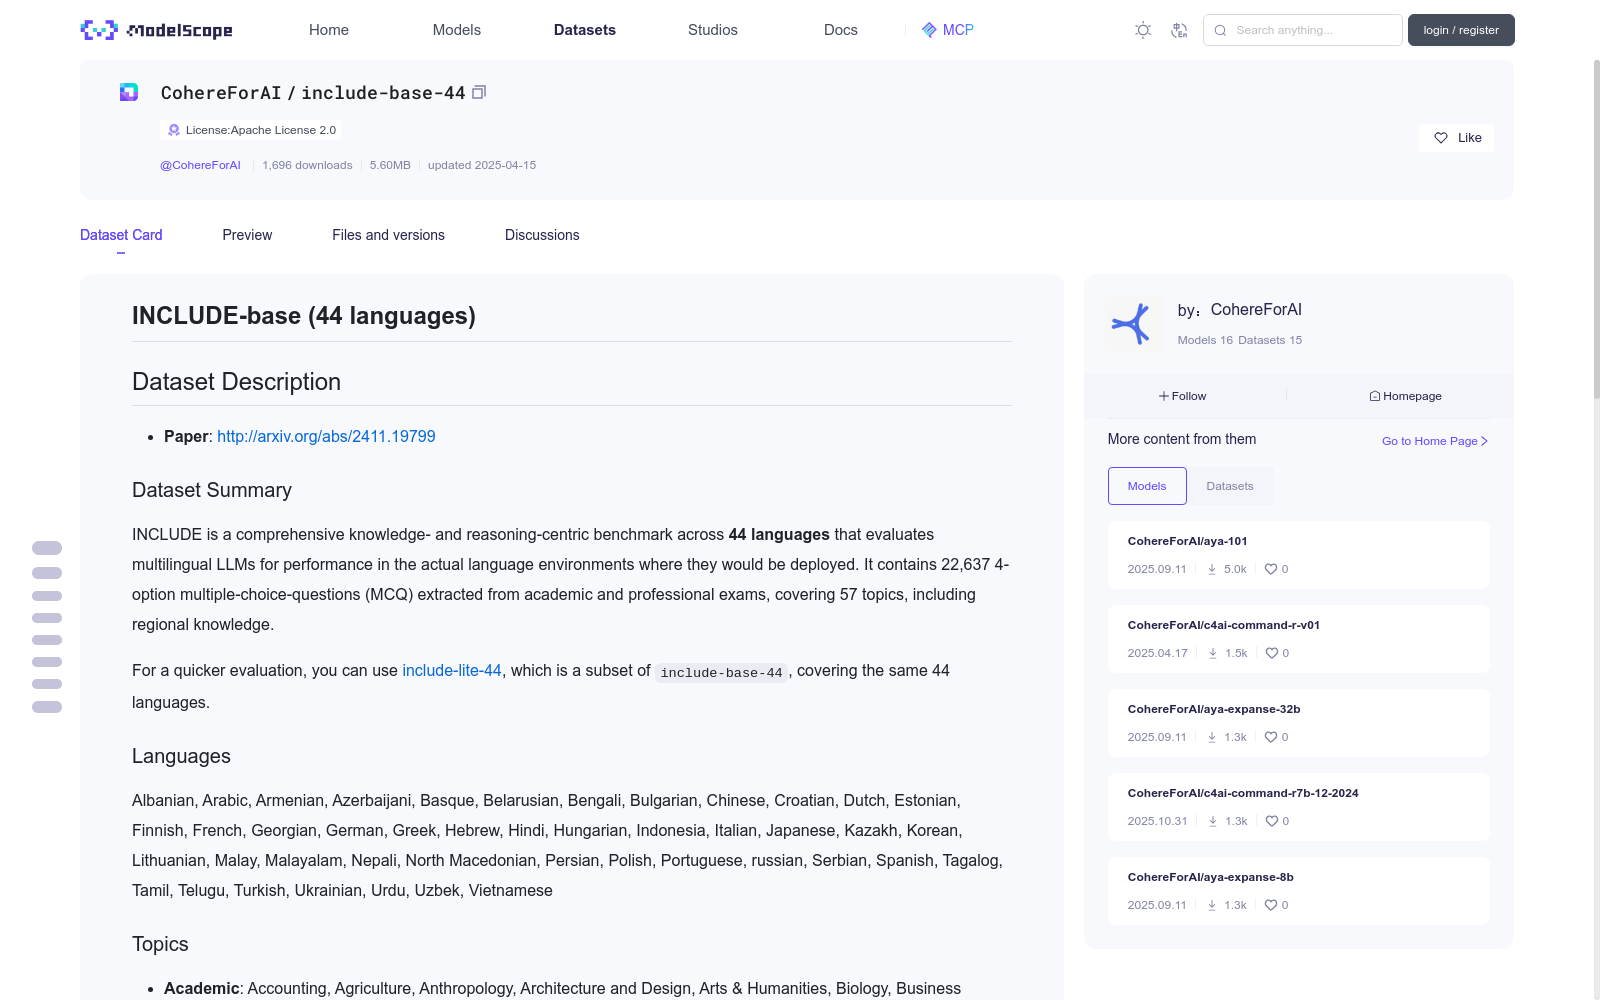Click heart icon on aya-expanse-8b card
Screen dimensions: 1600x1000
tap(1270, 905)
